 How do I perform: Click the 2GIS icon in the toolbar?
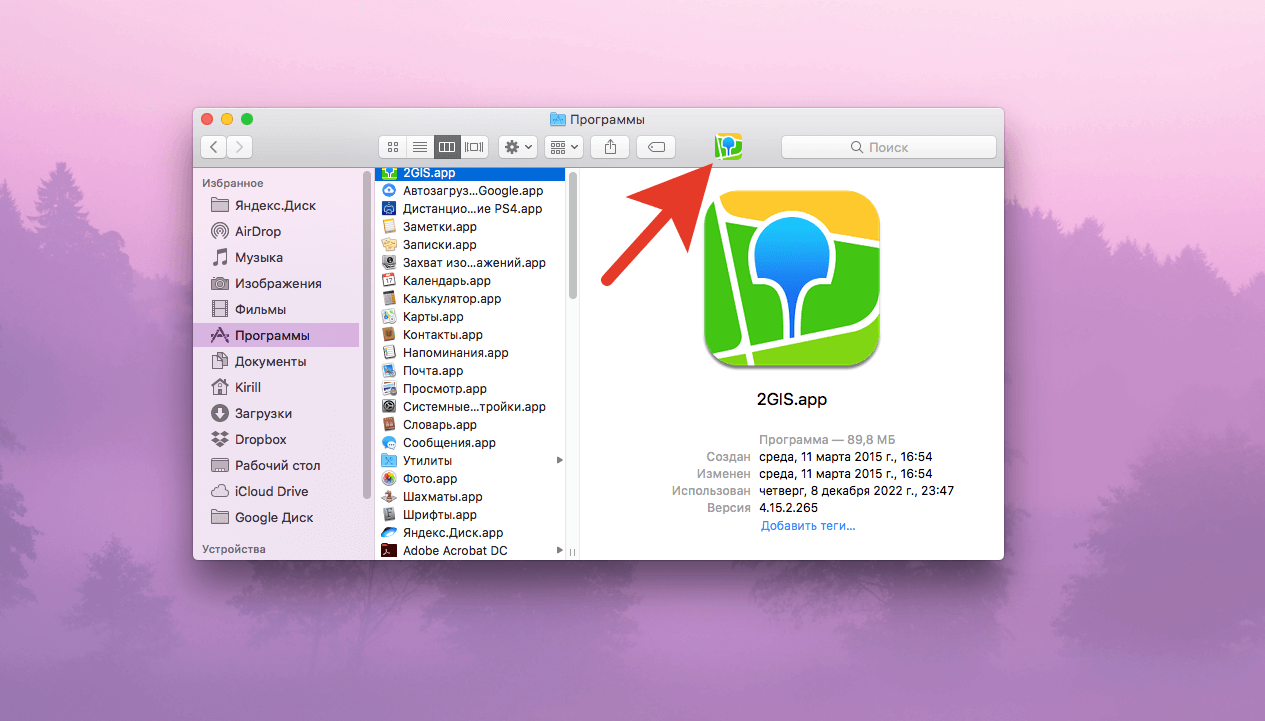728,147
